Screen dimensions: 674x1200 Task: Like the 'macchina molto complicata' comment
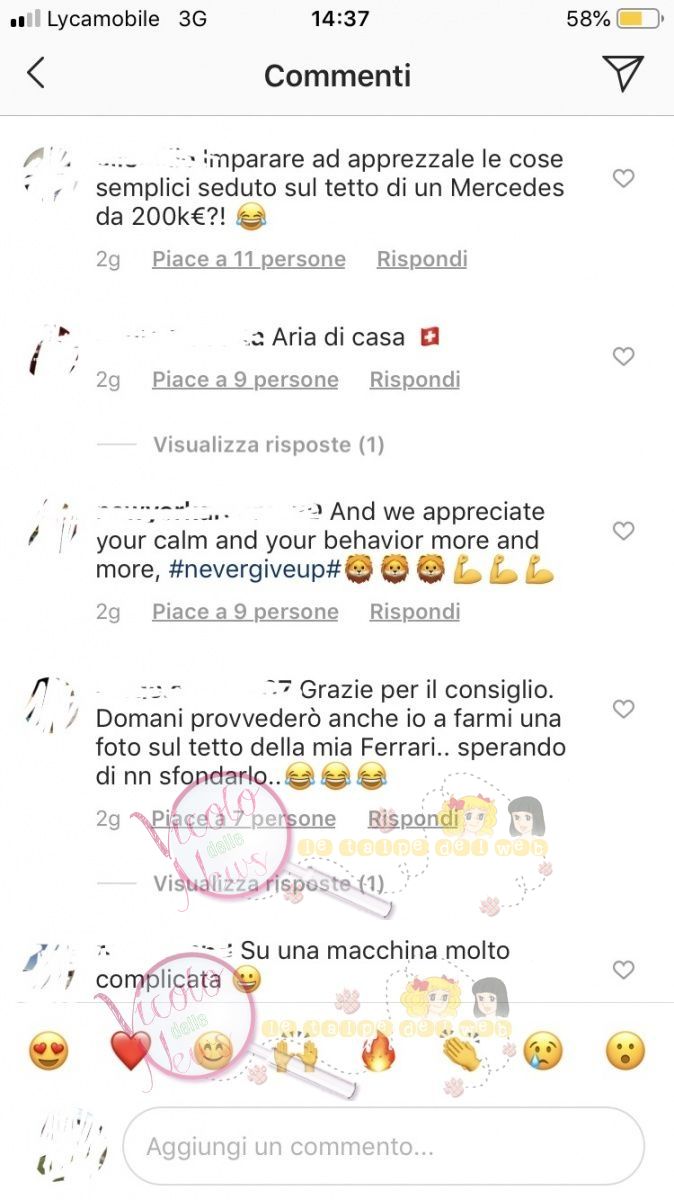pyautogui.click(x=623, y=970)
